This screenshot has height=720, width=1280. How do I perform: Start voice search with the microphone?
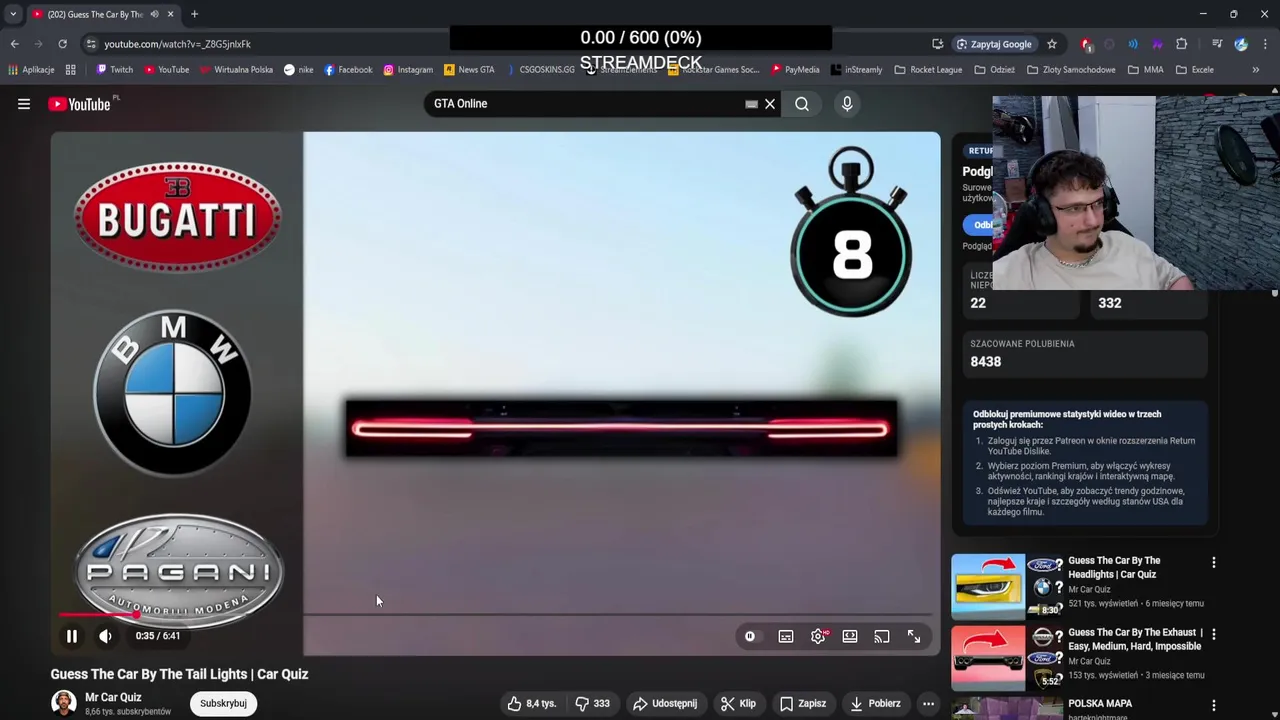pos(847,104)
